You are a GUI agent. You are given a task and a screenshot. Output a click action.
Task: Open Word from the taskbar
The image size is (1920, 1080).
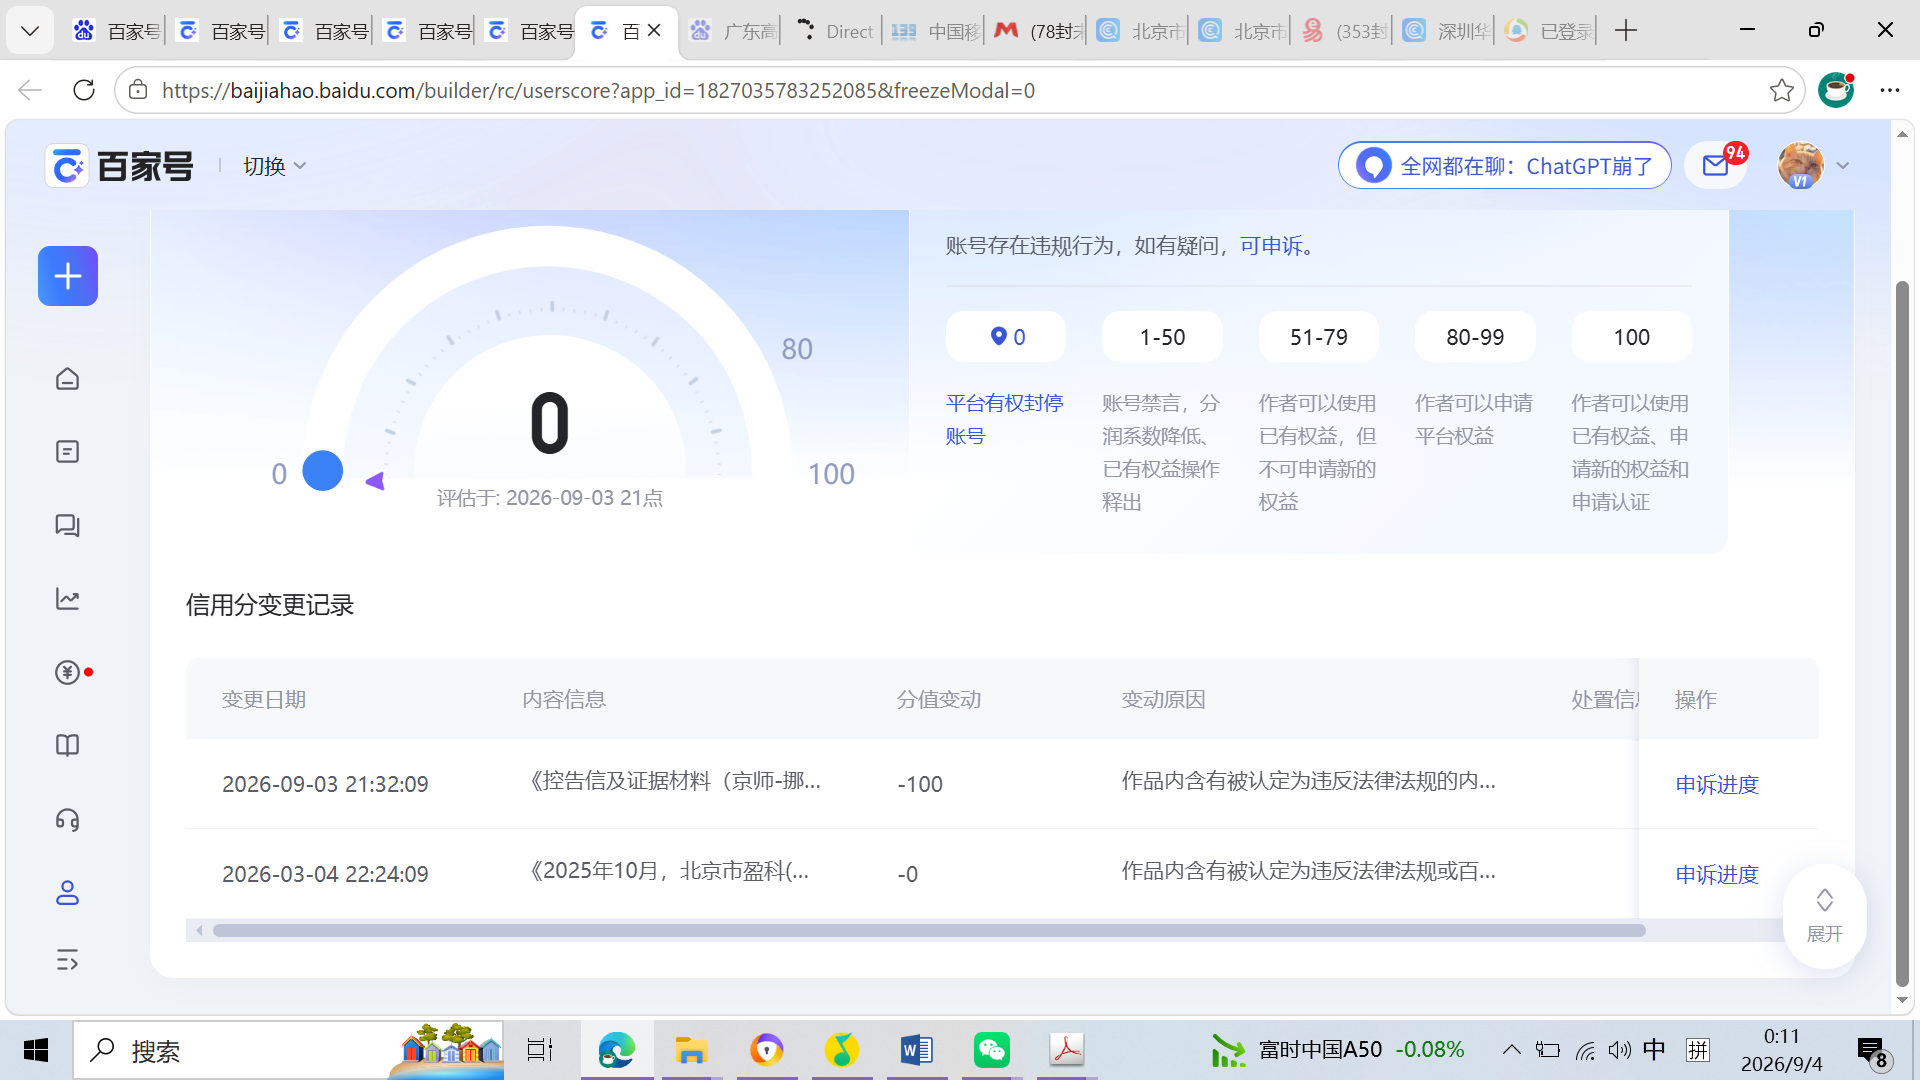pos(916,1050)
